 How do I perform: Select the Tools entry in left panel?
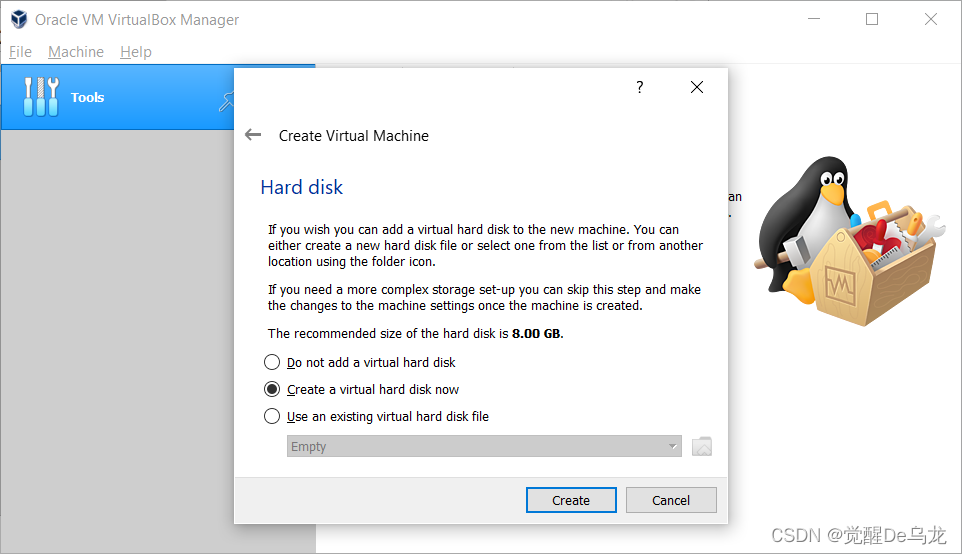[x=118, y=97]
